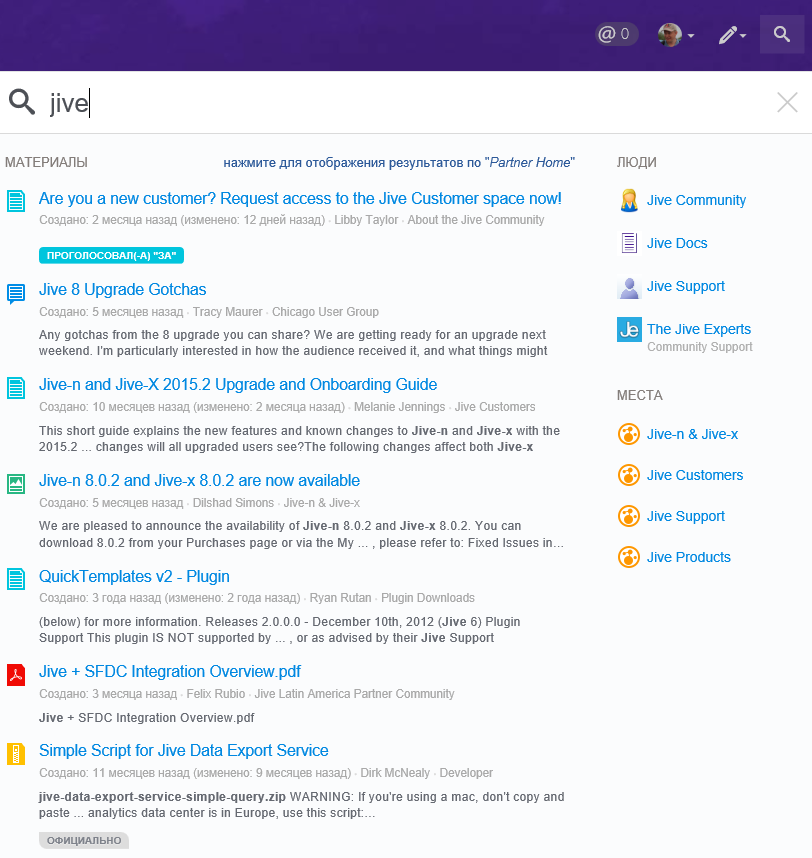Click document icon of 2015.2 Upgrade Guide

tap(16, 388)
